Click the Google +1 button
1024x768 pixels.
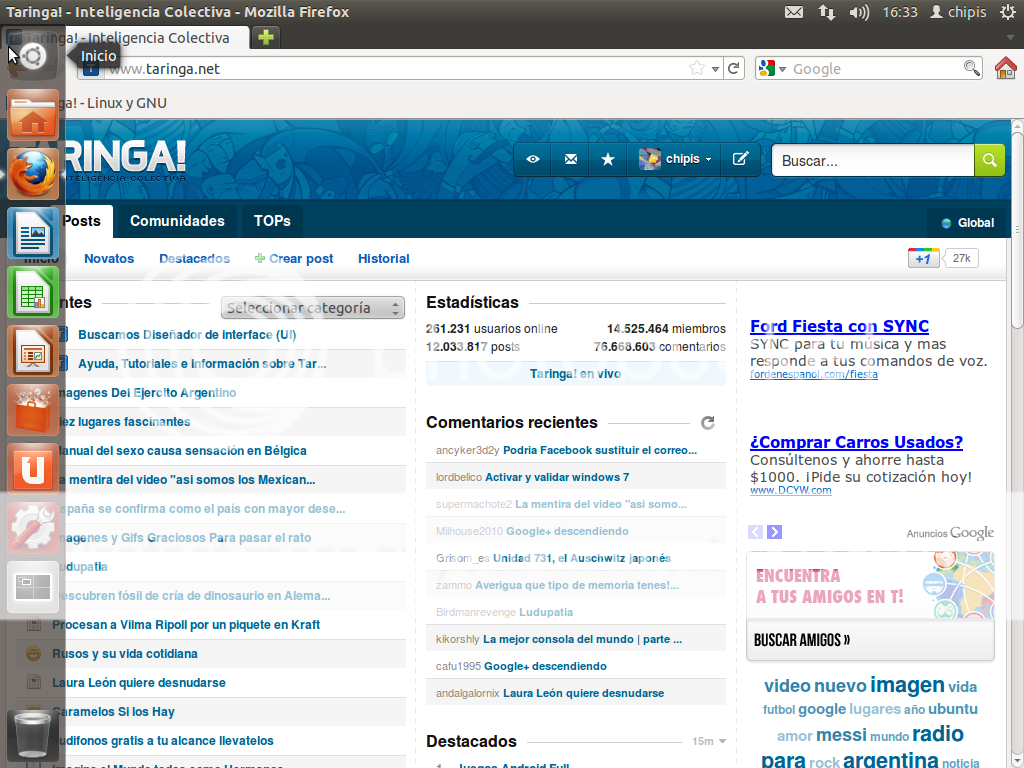click(x=923, y=259)
